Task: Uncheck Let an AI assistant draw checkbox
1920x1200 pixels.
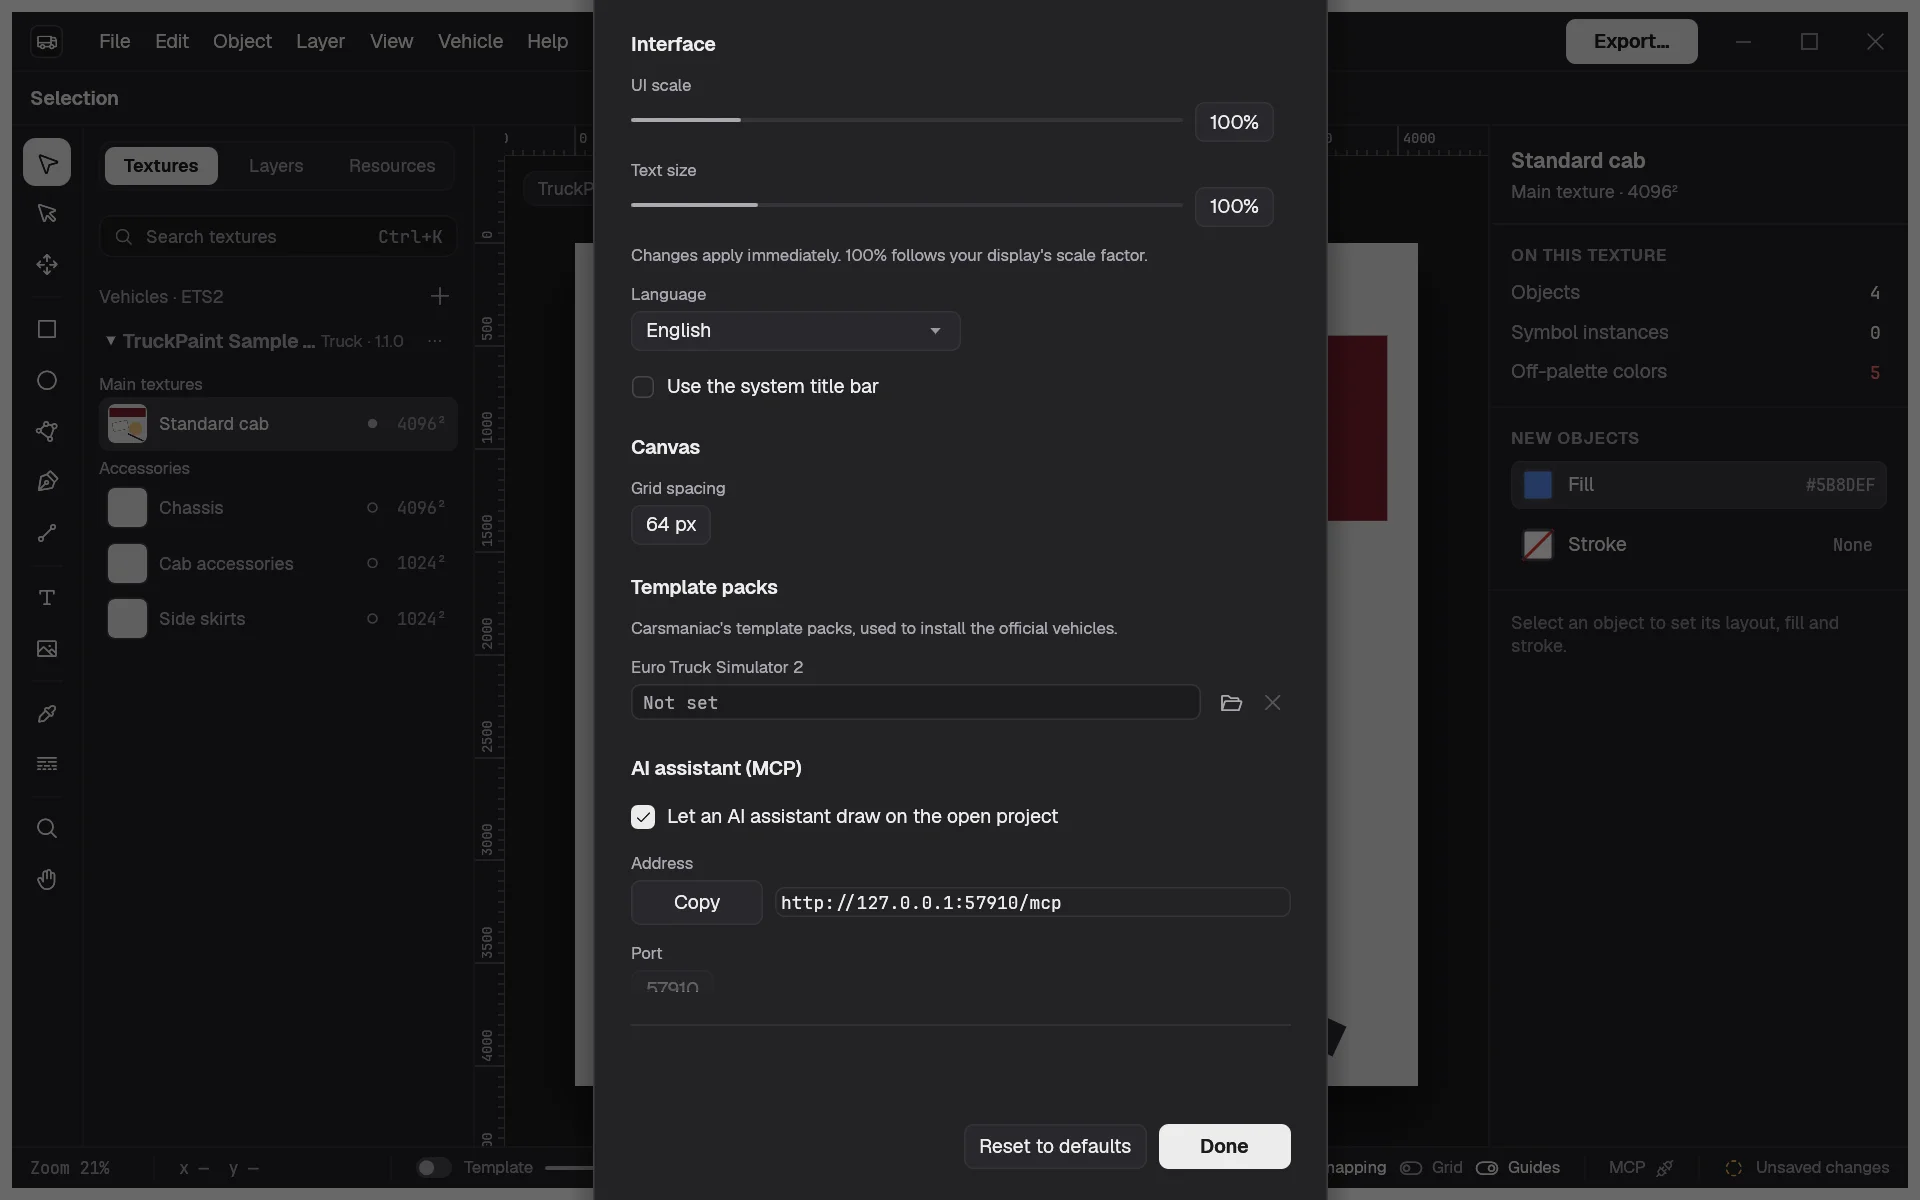Action: click(x=643, y=817)
